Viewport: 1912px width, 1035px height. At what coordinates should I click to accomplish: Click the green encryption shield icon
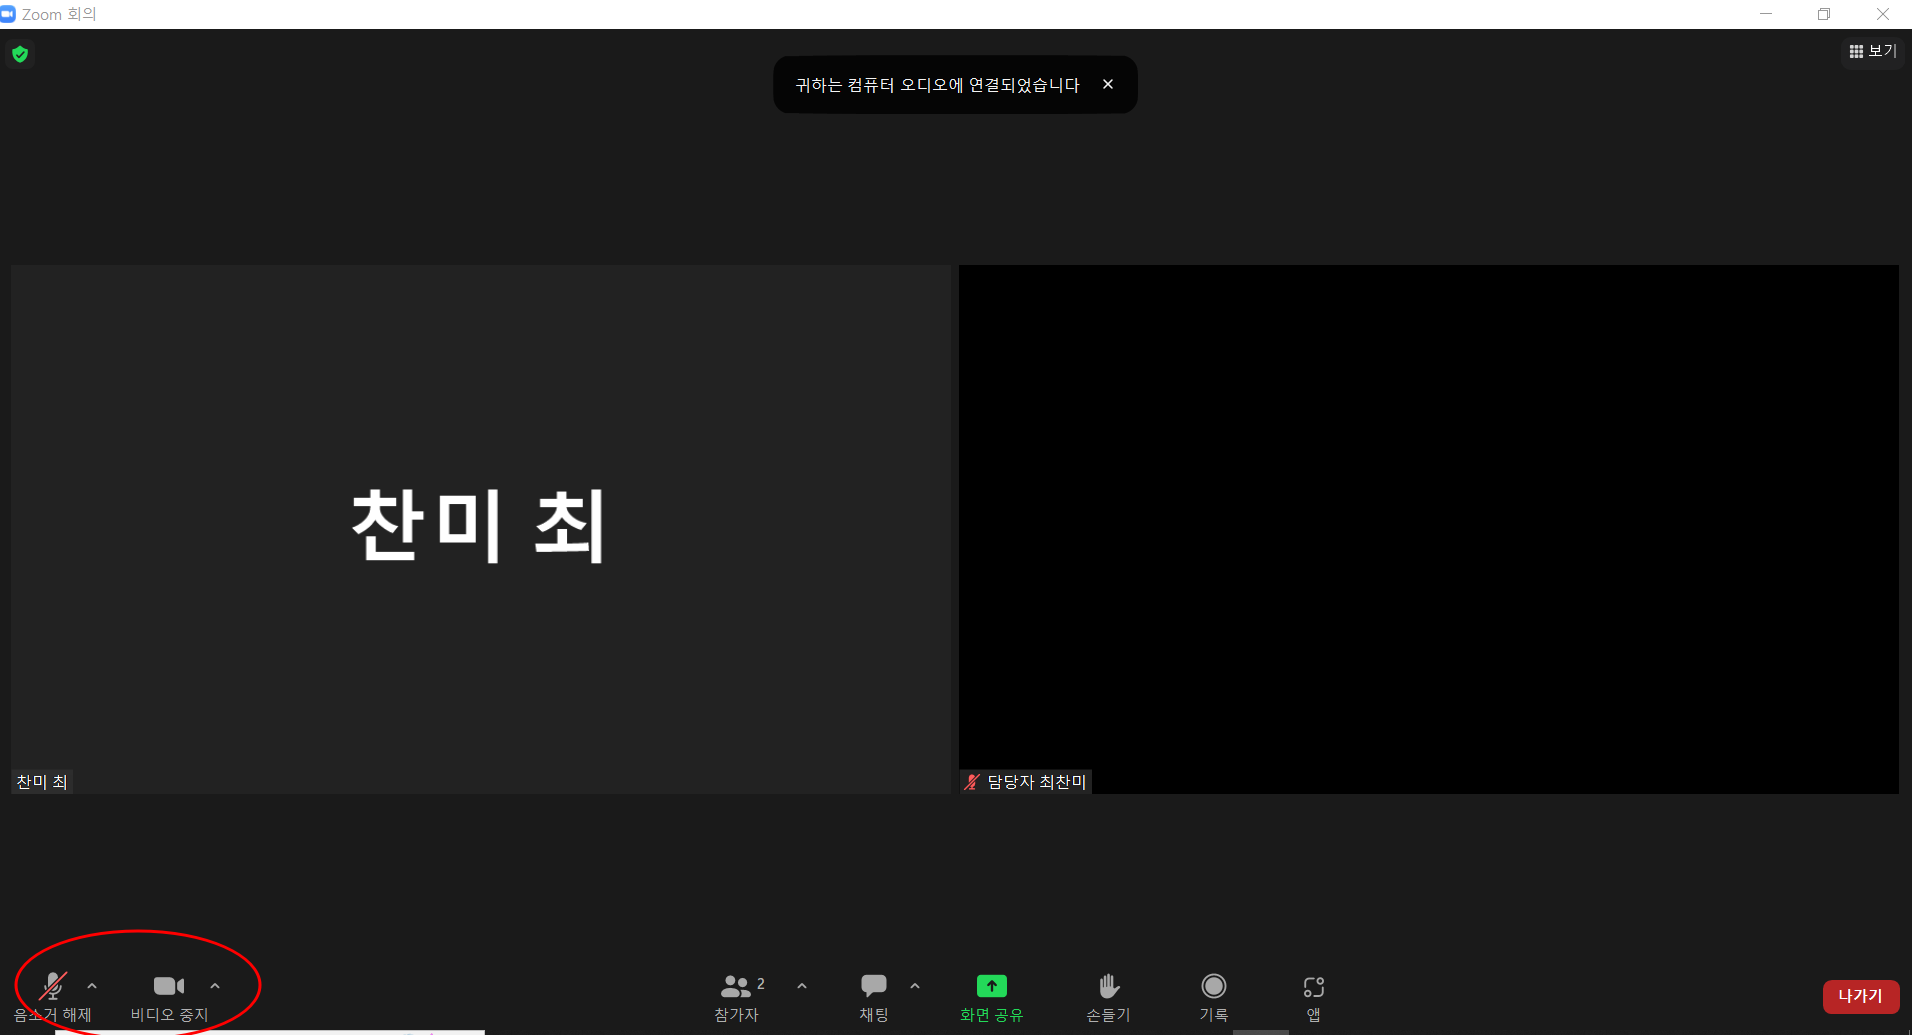pos(20,54)
